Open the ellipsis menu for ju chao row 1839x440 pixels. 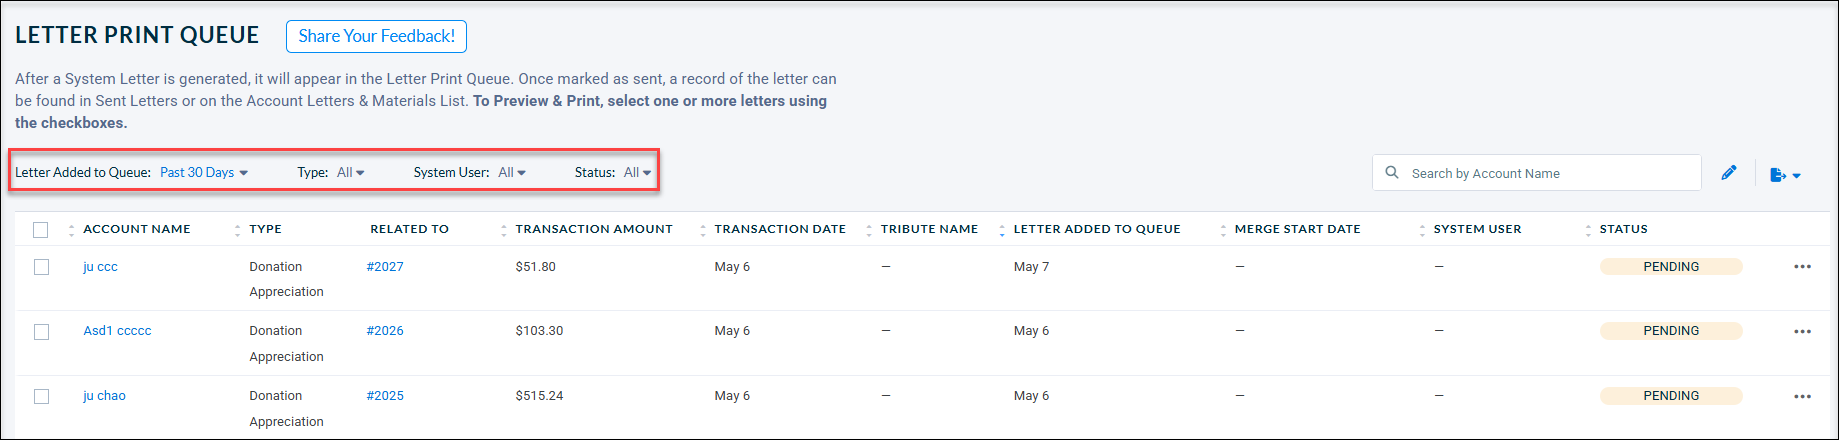[1802, 396]
